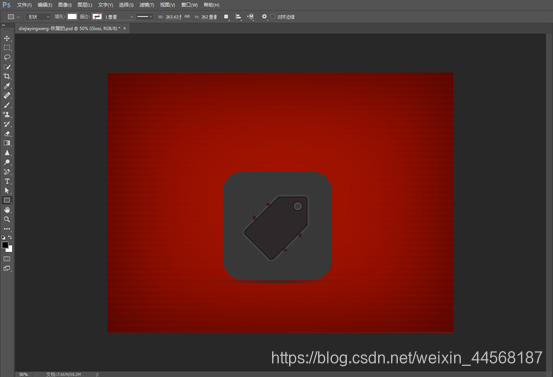
Task: Toggle Quick Mask mode
Action: point(7,259)
